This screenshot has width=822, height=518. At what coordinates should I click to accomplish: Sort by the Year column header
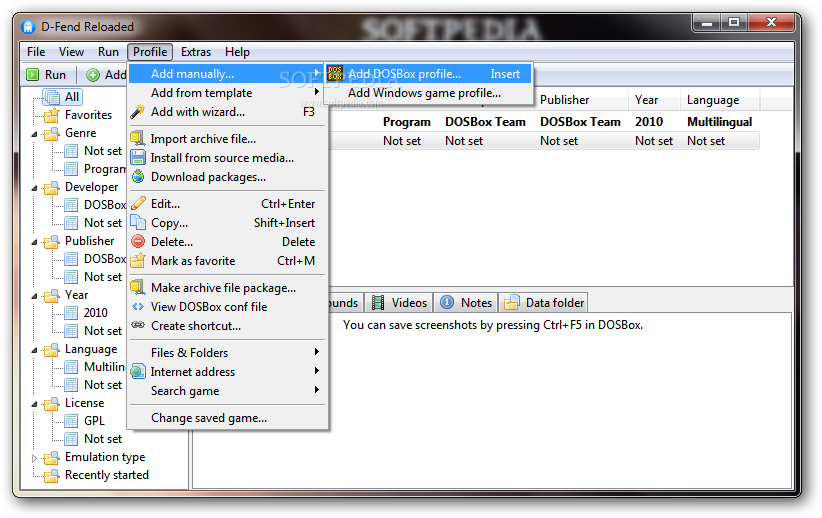click(x=654, y=100)
